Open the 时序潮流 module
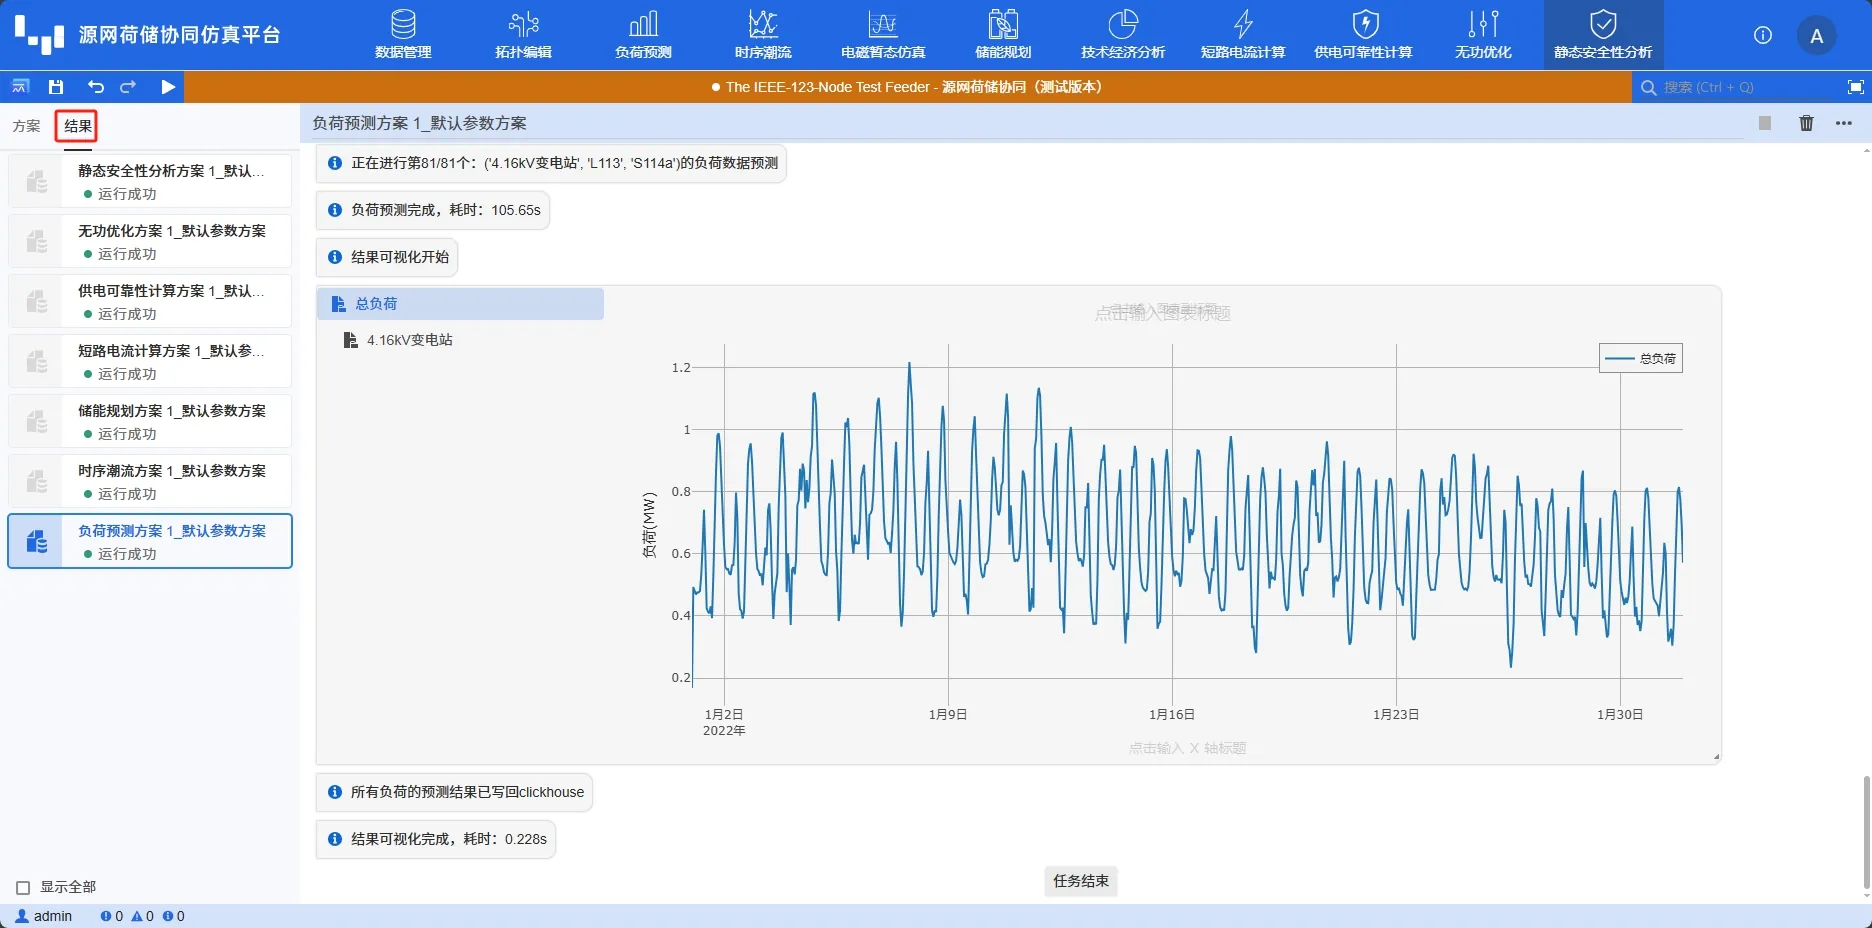Image resolution: width=1872 pixels, height=928 pixels. pos(763,35)
